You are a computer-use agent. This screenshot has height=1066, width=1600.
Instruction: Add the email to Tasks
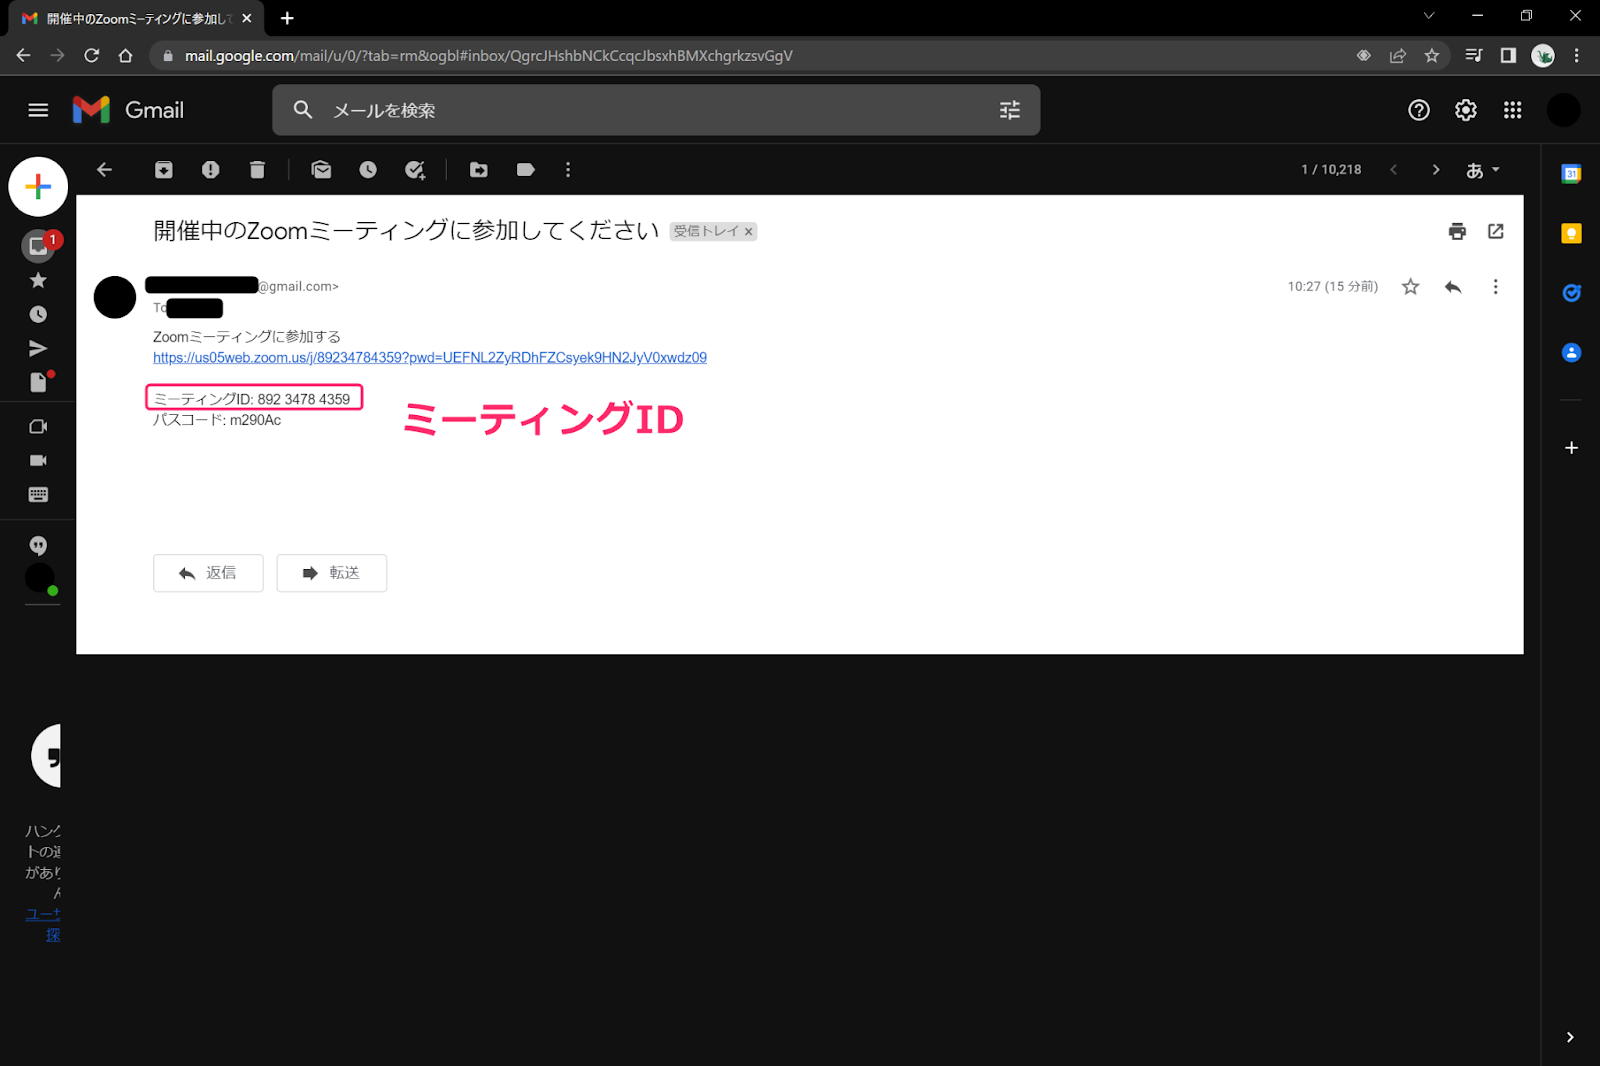(415, 170)
